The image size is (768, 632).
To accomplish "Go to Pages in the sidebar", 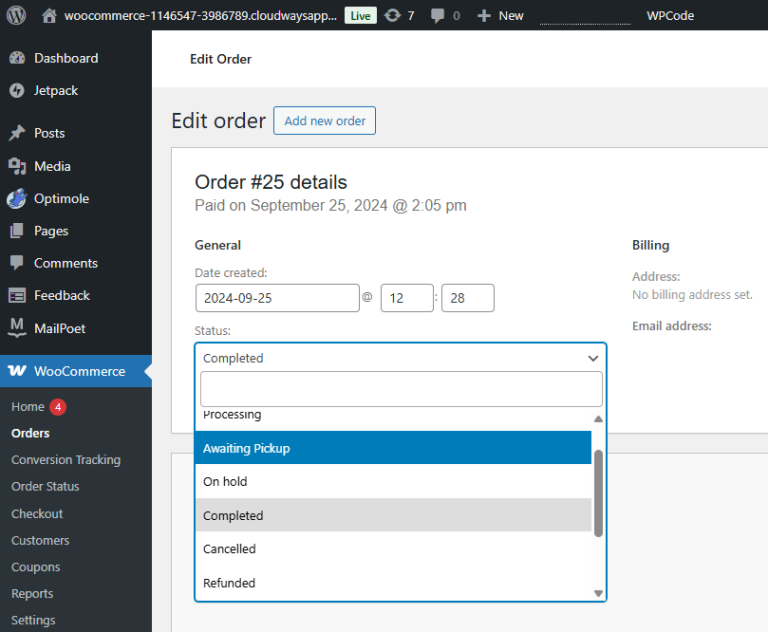I will tap(51, 231).
